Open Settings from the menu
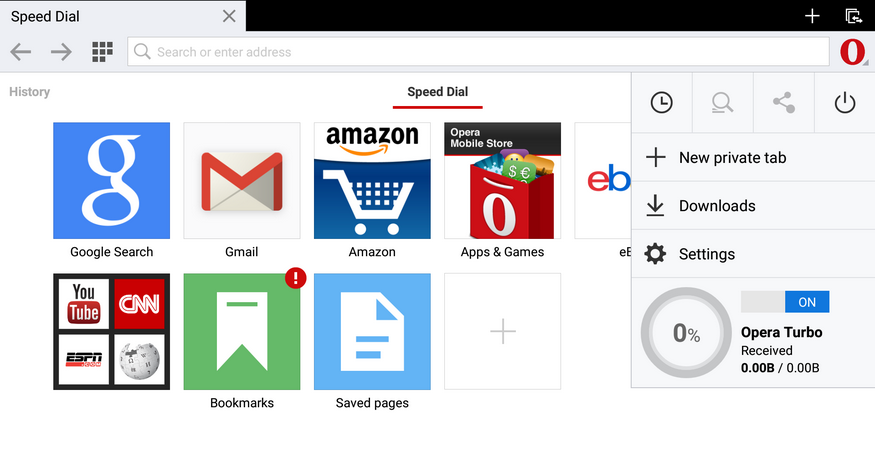This screenshot has width=875, height=475. pos(753,254)
